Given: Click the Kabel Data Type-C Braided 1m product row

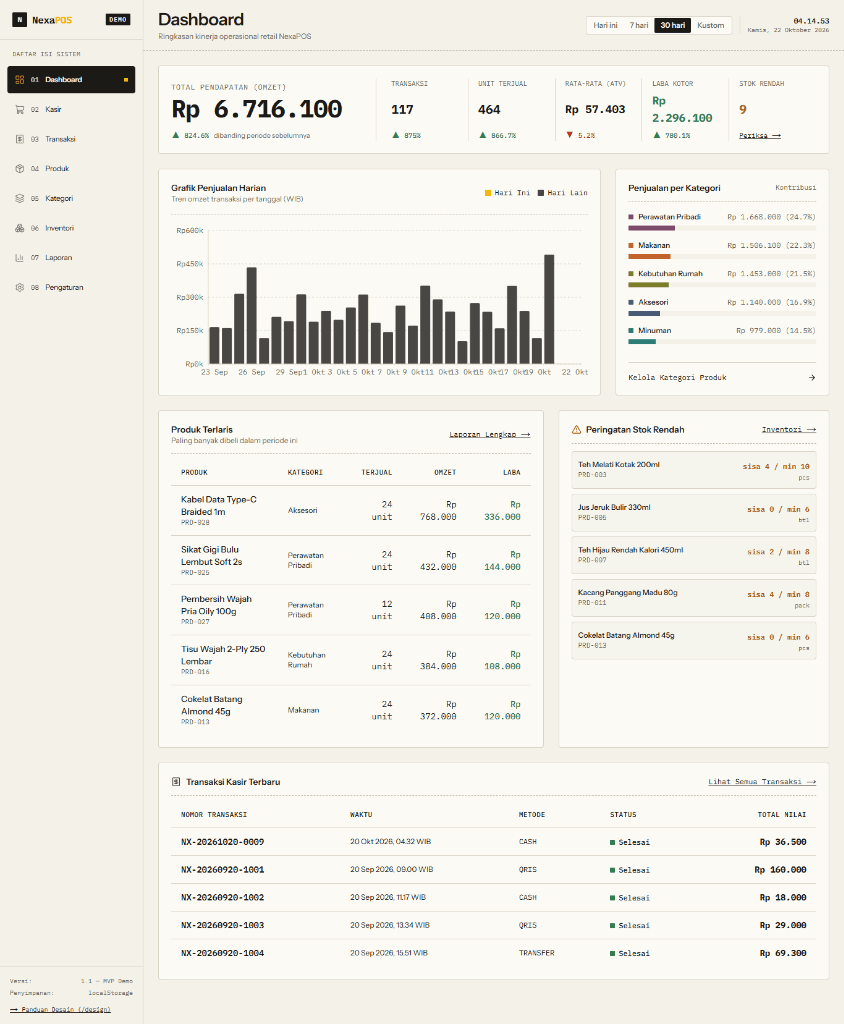Looking at the screenshot, I should (x=351, y=511).
